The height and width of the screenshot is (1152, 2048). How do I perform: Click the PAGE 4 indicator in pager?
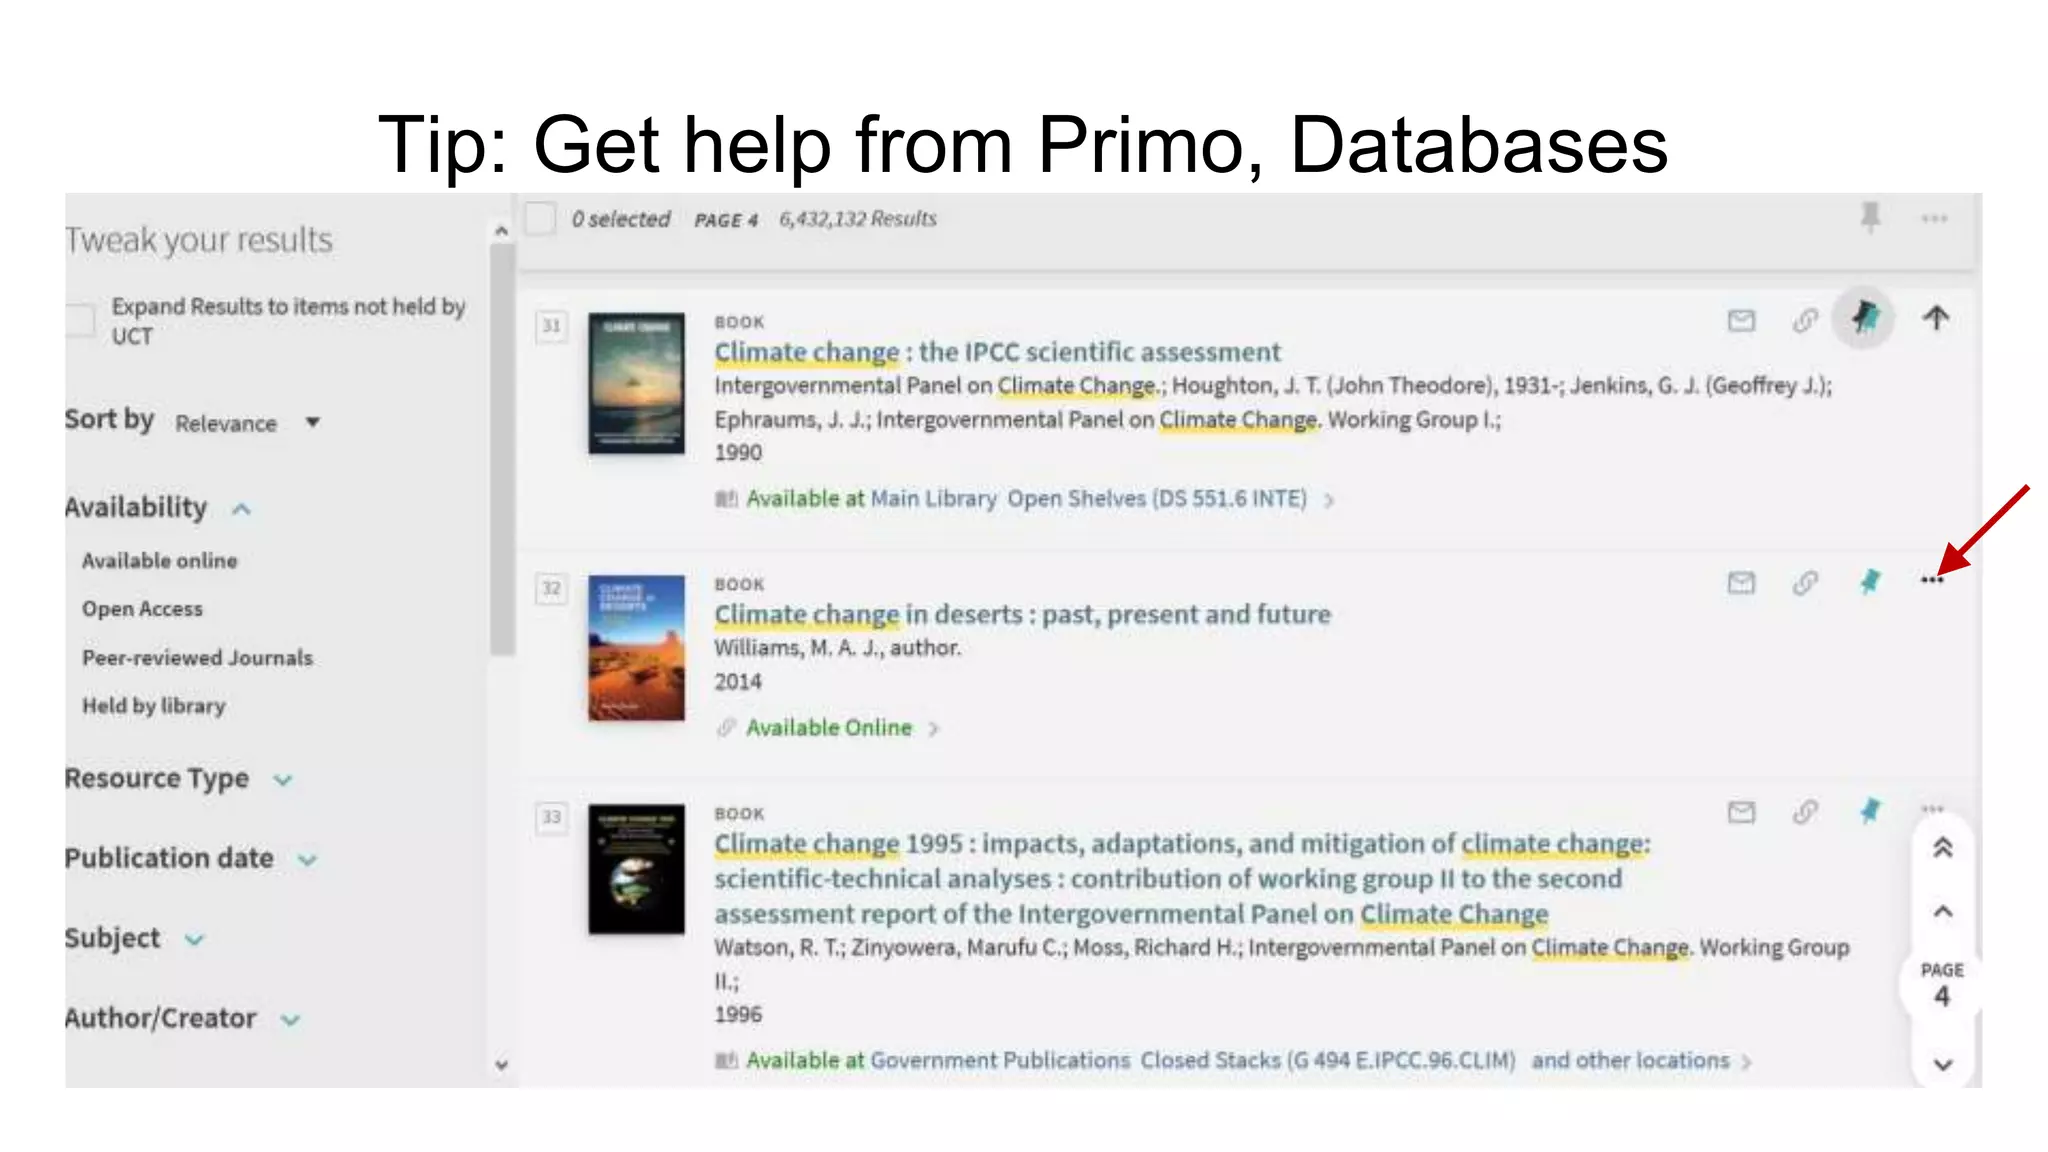pyautogui.click(x=1942, y=985)
